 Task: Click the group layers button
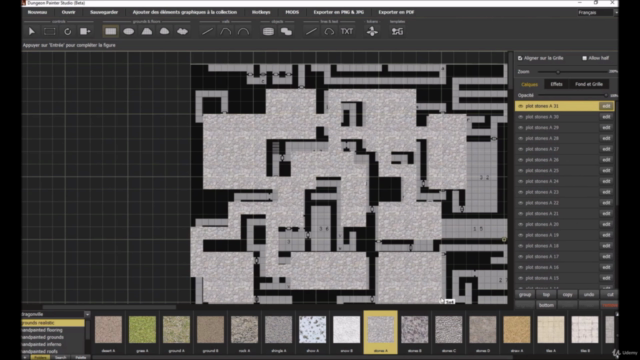(525, 295)
